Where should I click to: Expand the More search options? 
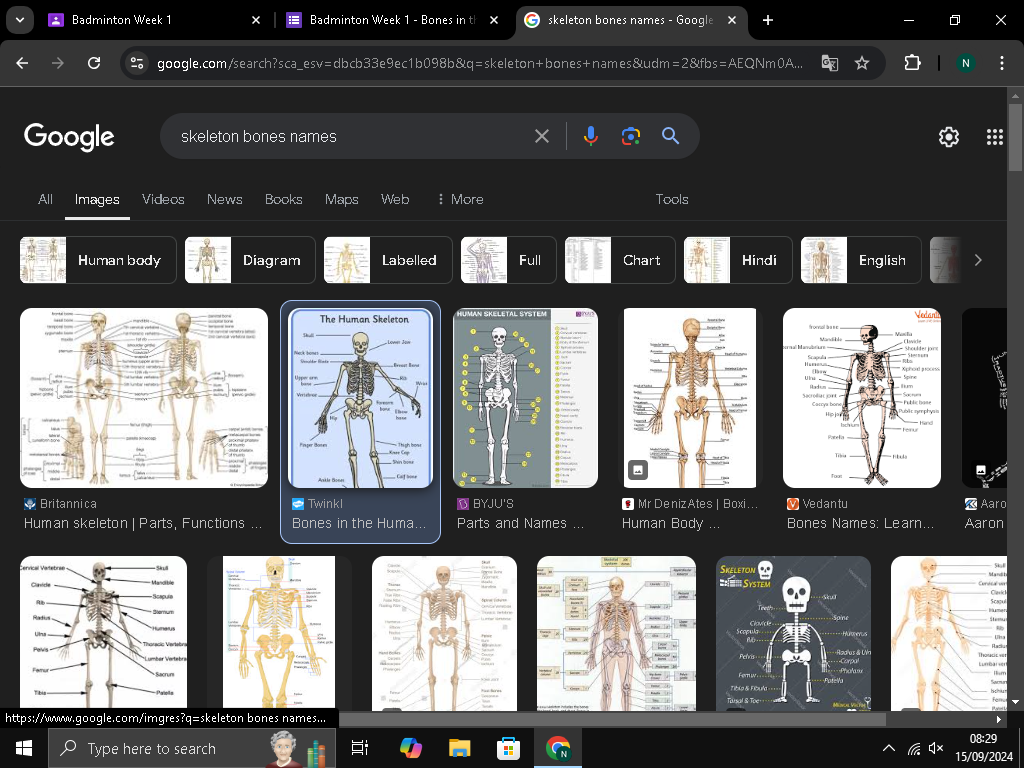460,199
